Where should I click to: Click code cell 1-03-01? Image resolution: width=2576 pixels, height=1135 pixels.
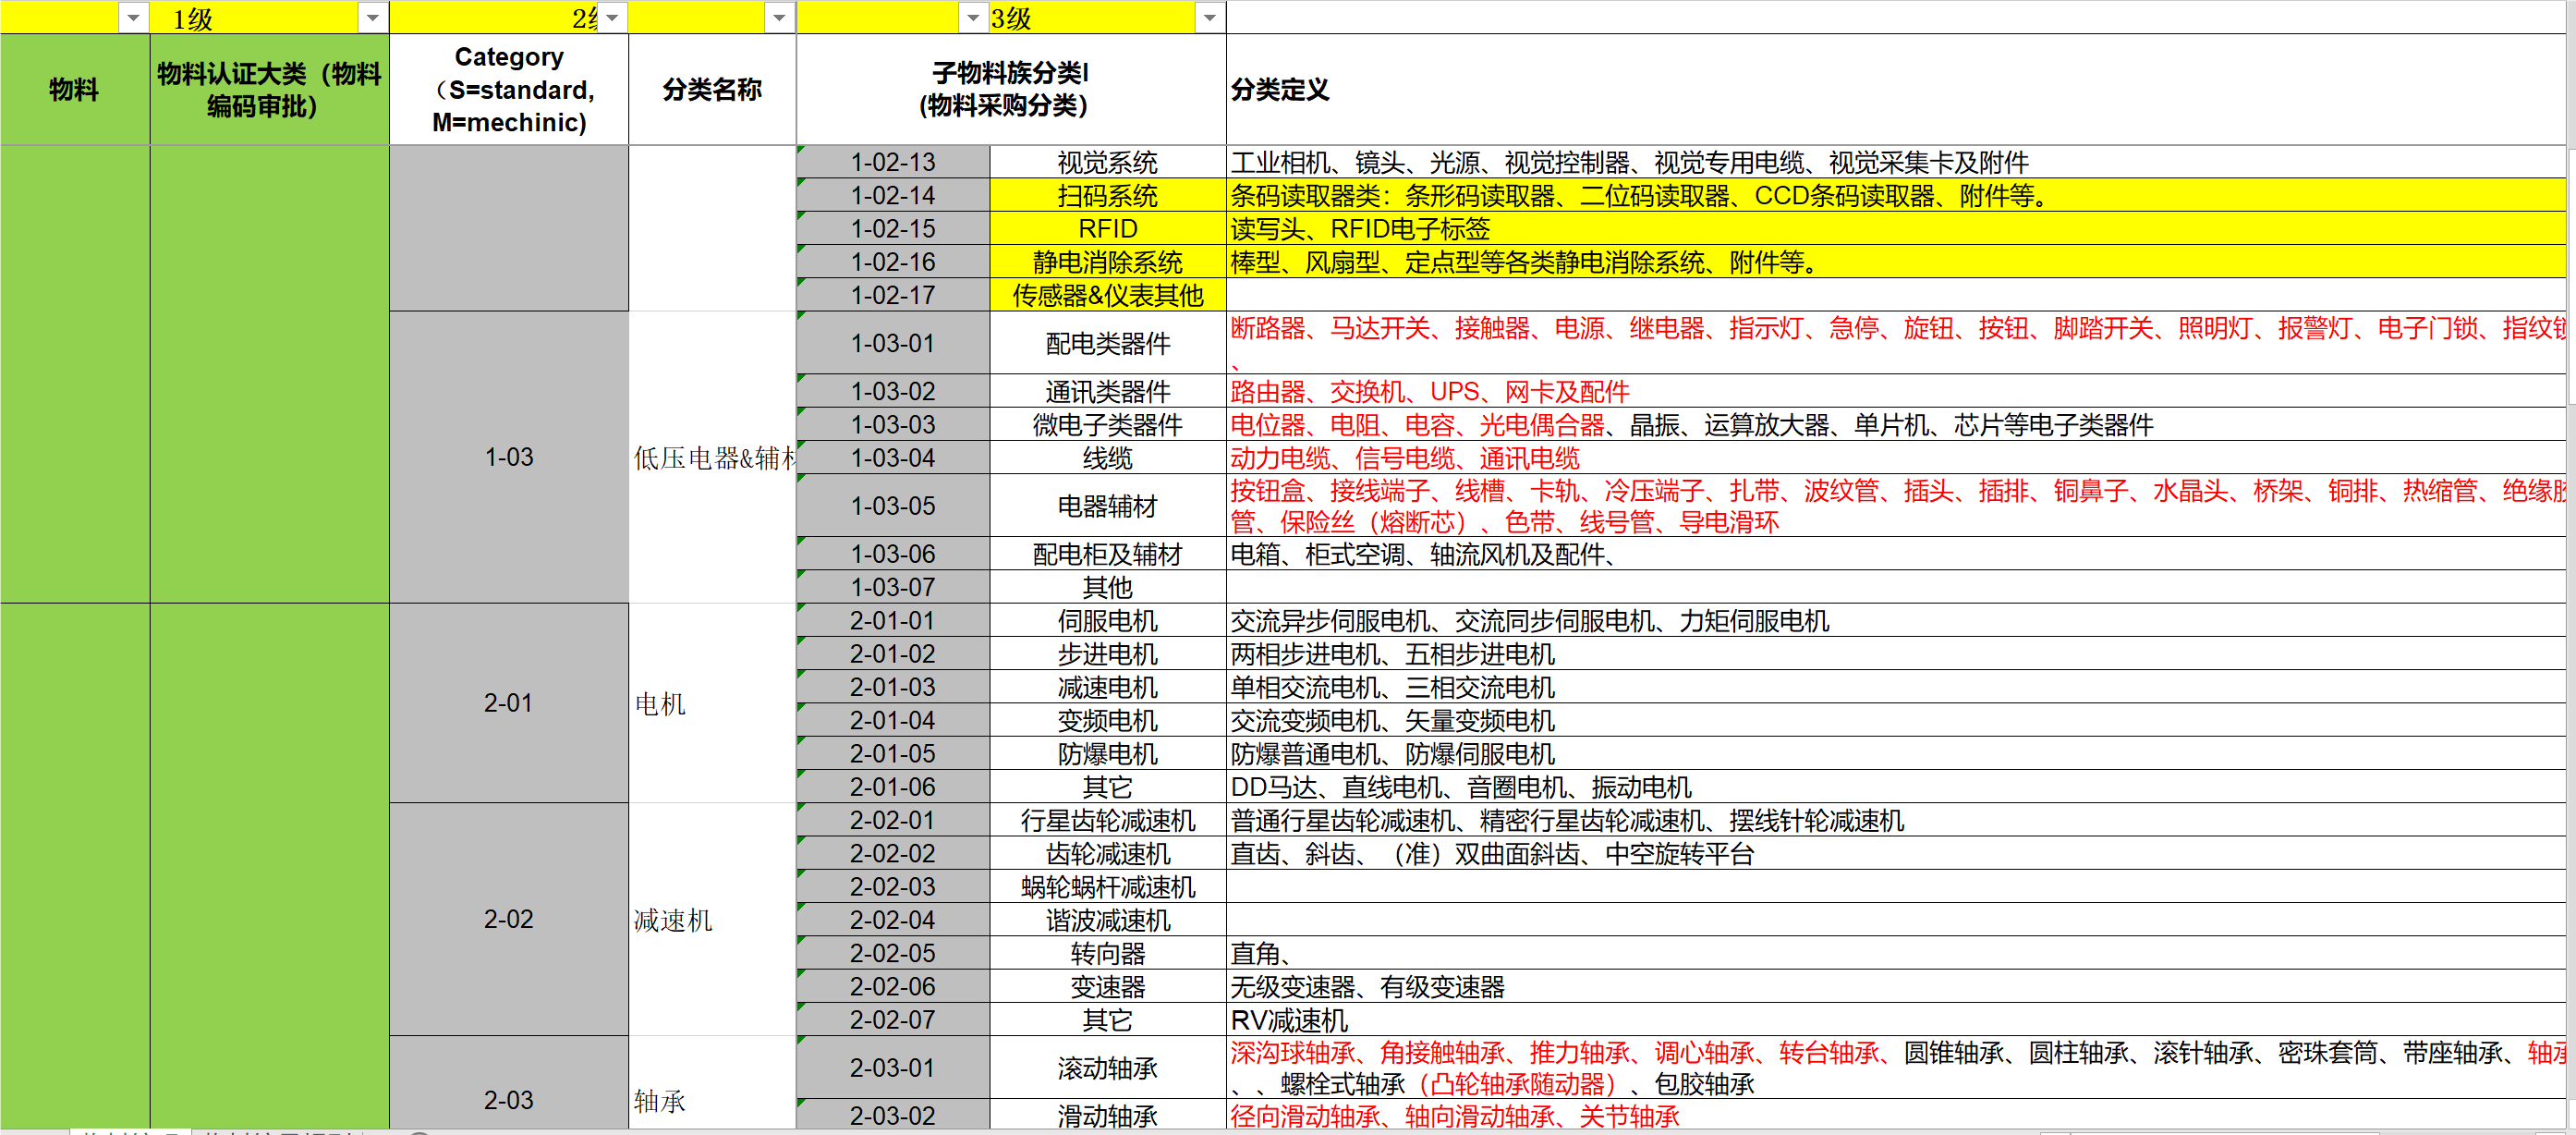pyautogui.click(x=892, y=344)
